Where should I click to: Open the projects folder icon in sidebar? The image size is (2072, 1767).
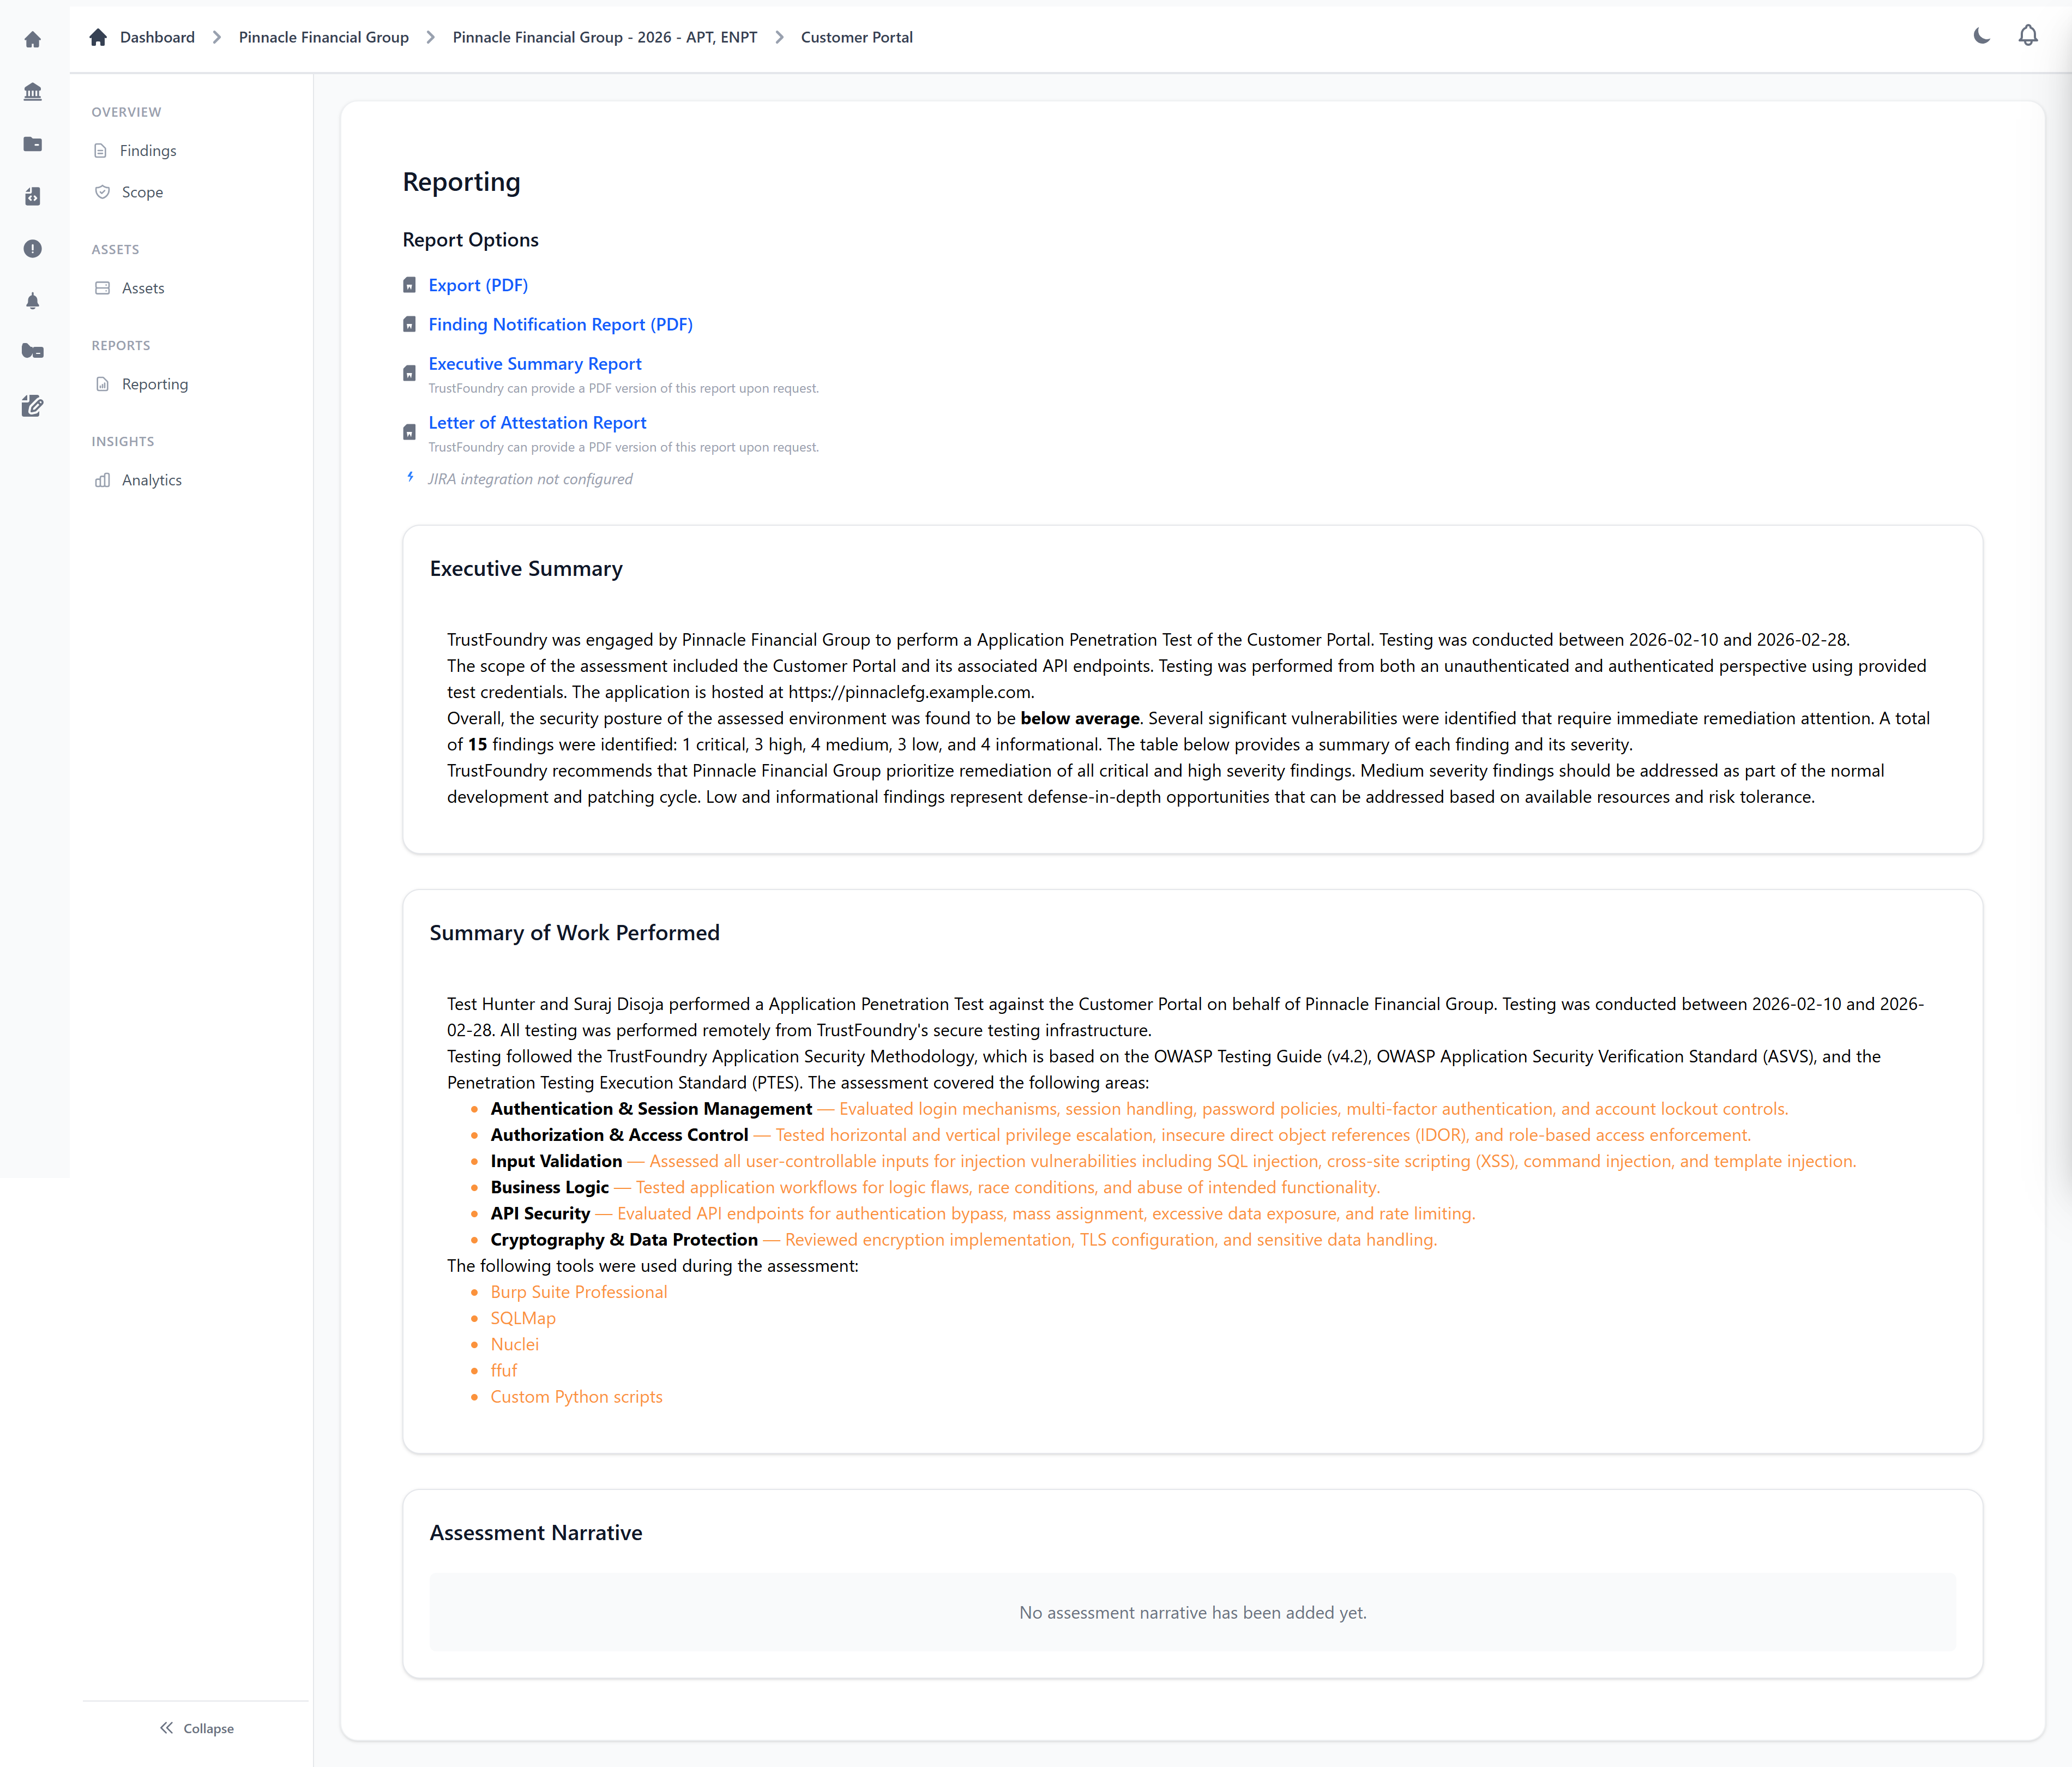click(33, 144)
